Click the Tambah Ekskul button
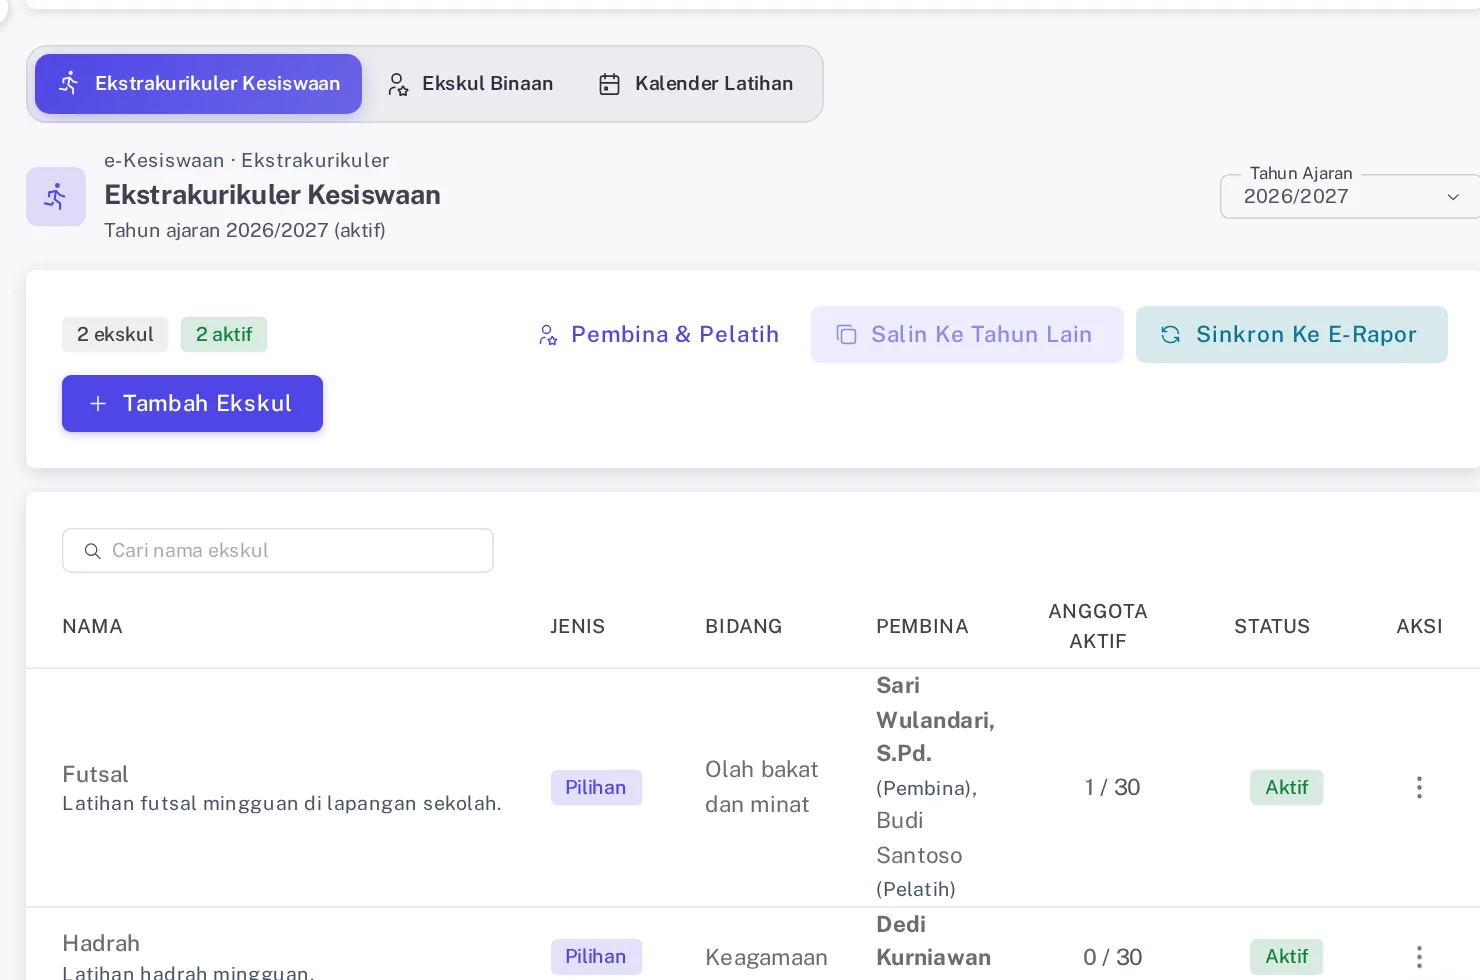1480x980 pixels. tap(192, 404)
